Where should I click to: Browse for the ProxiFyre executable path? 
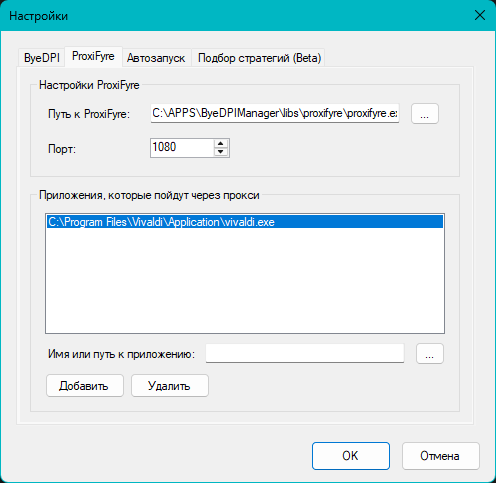tap(425, 114)
